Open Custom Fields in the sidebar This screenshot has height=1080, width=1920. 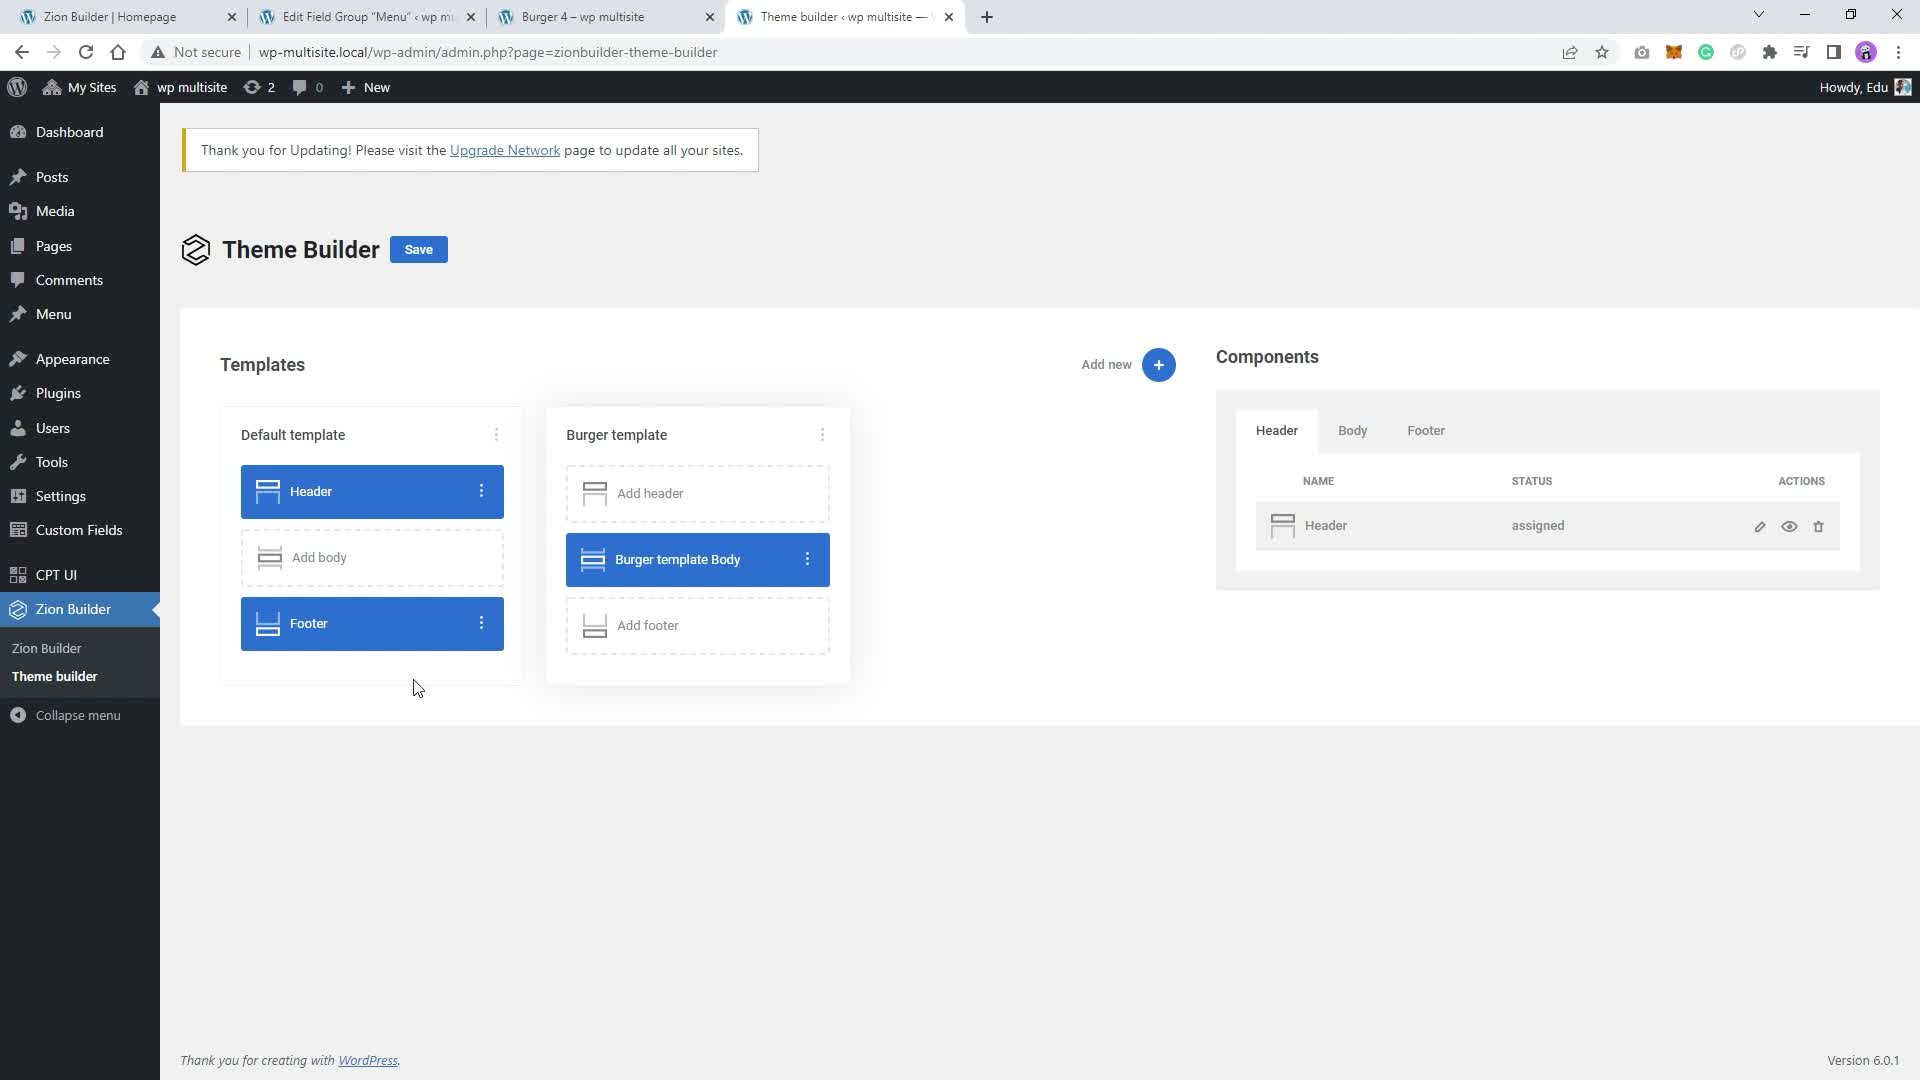click(x=80, y=530)
